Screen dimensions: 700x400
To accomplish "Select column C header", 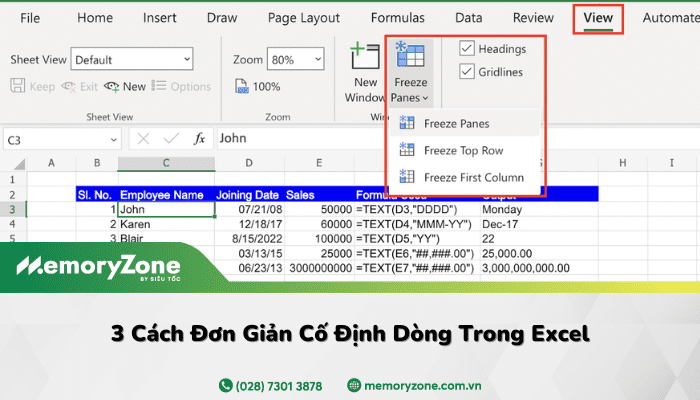I will tap(166, 163).
